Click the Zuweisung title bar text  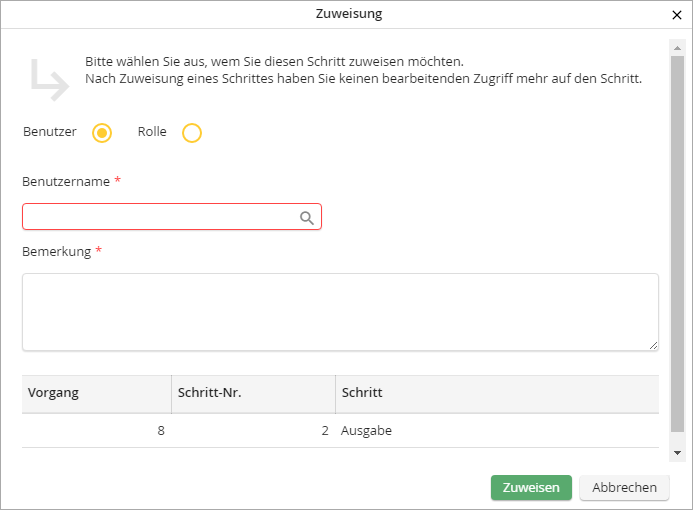346,14
